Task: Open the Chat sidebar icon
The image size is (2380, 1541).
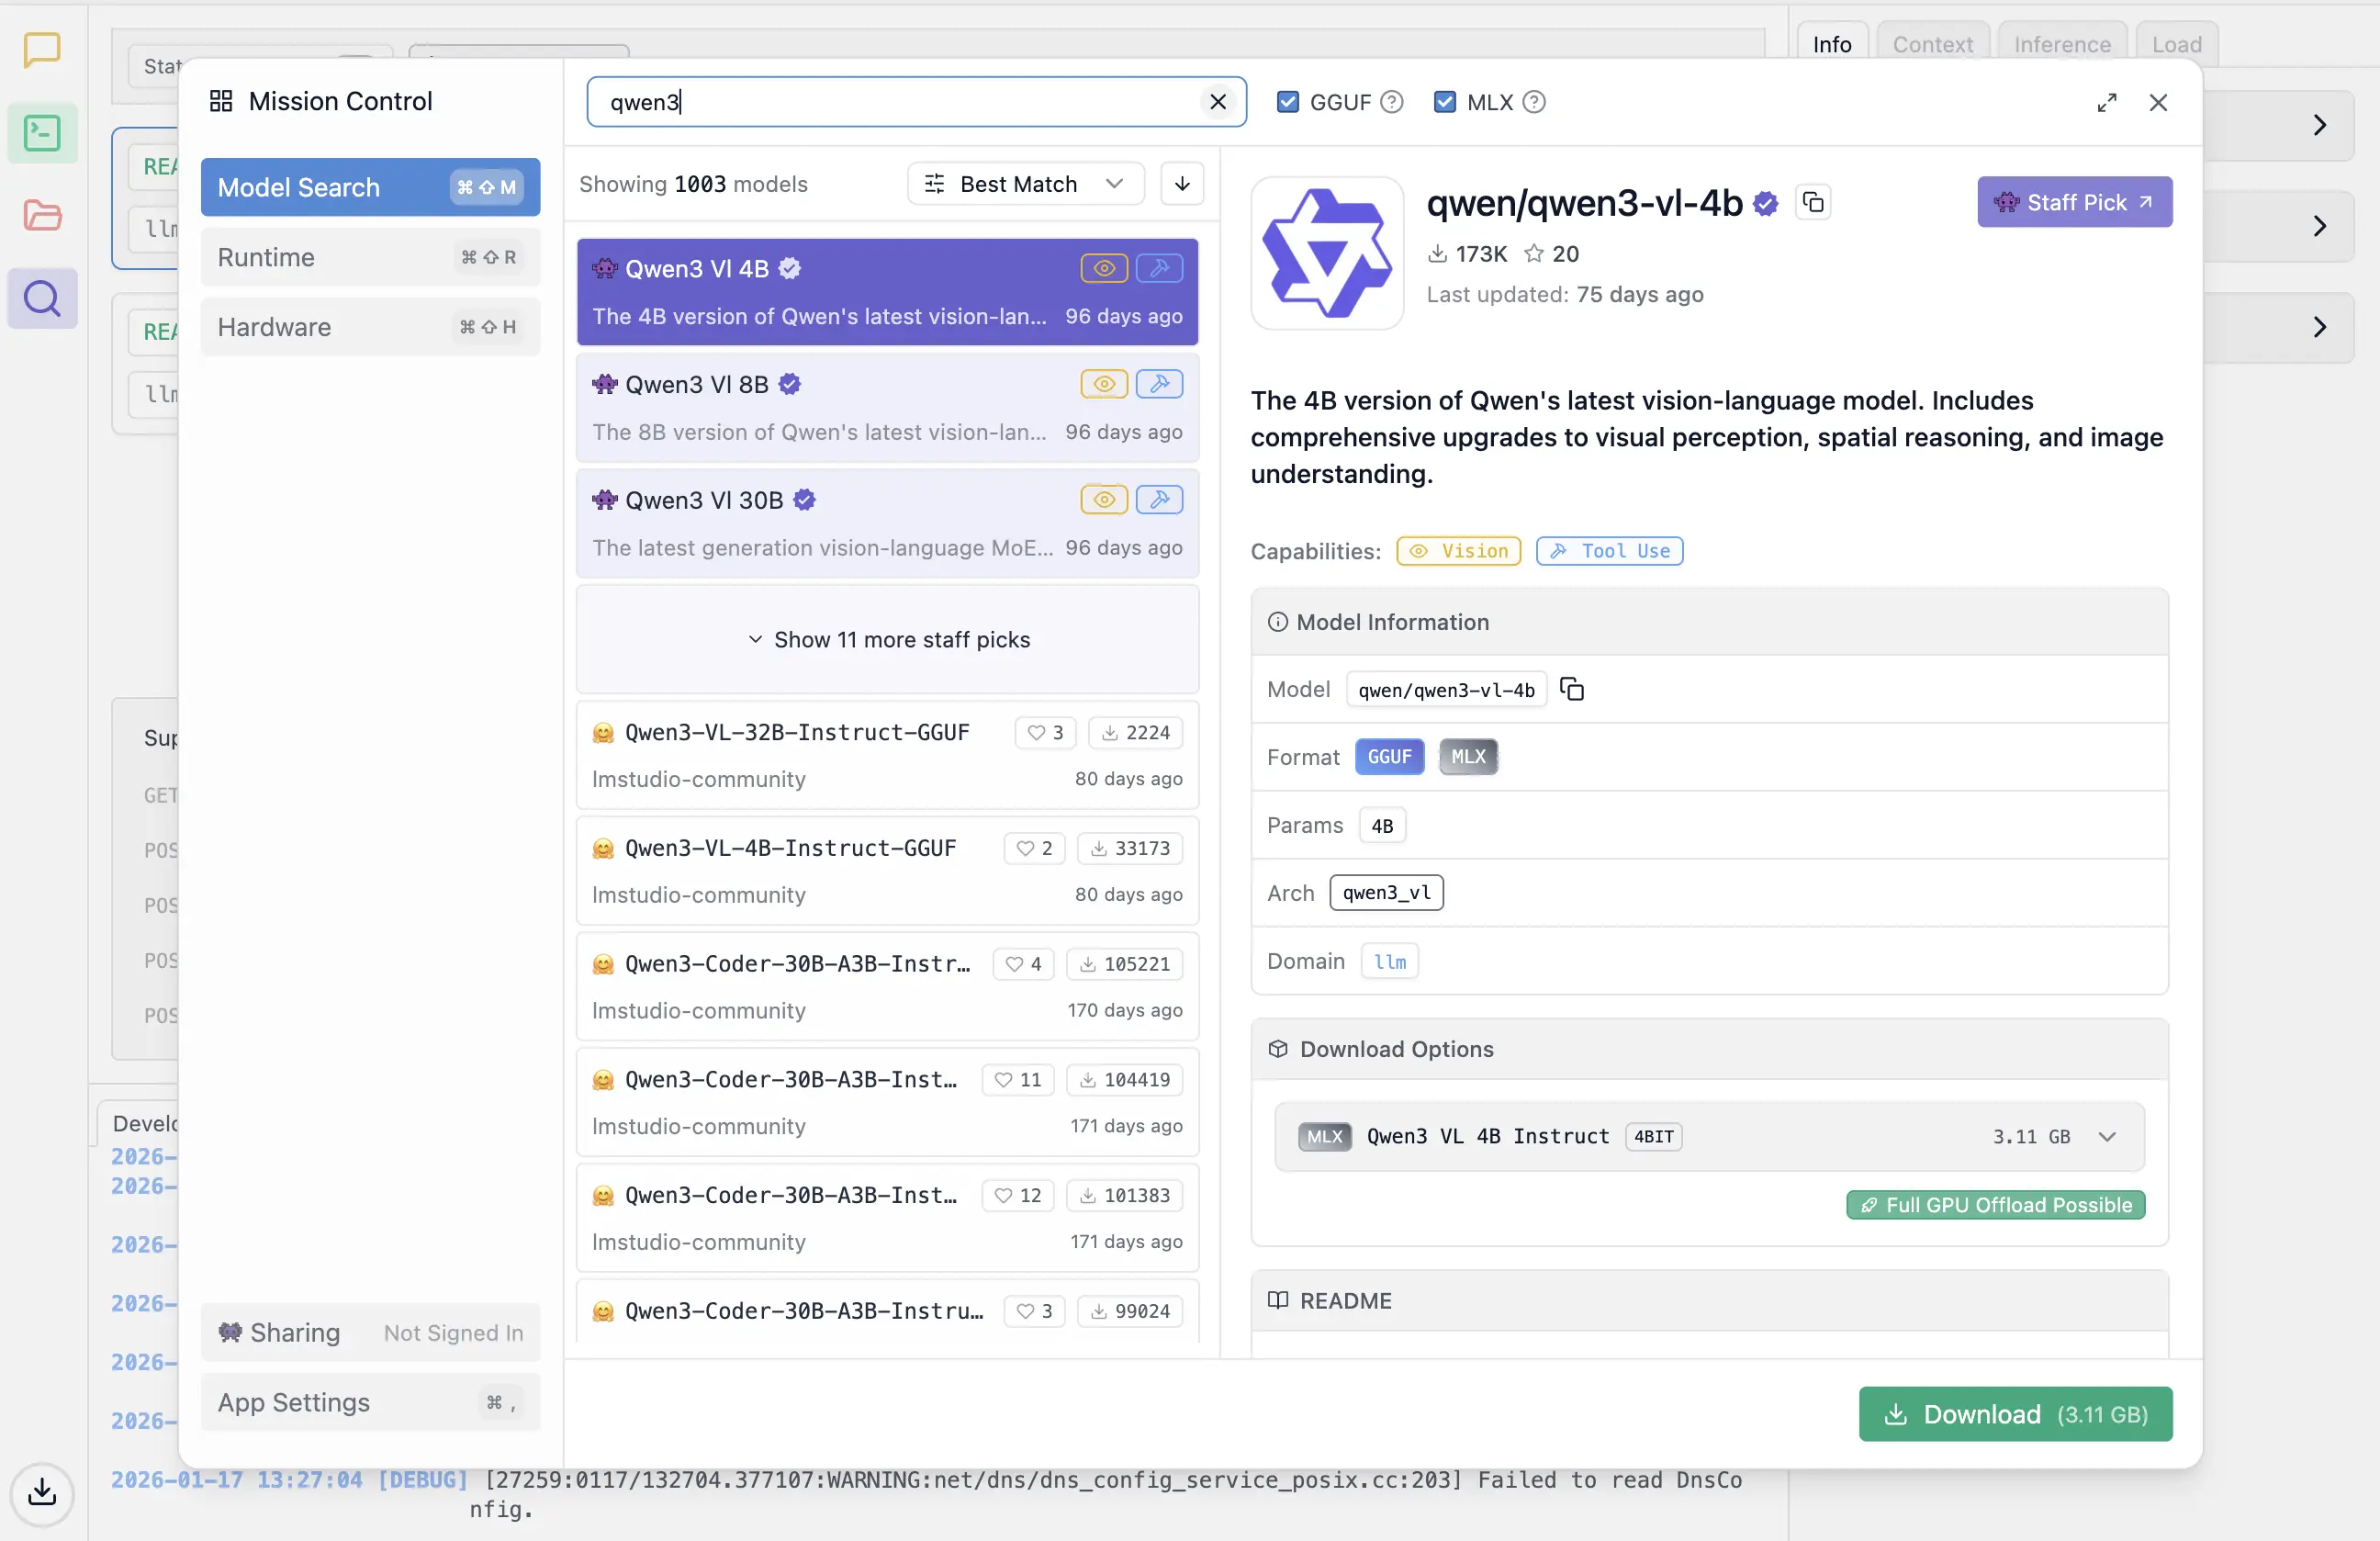Action: coord(42,49)
